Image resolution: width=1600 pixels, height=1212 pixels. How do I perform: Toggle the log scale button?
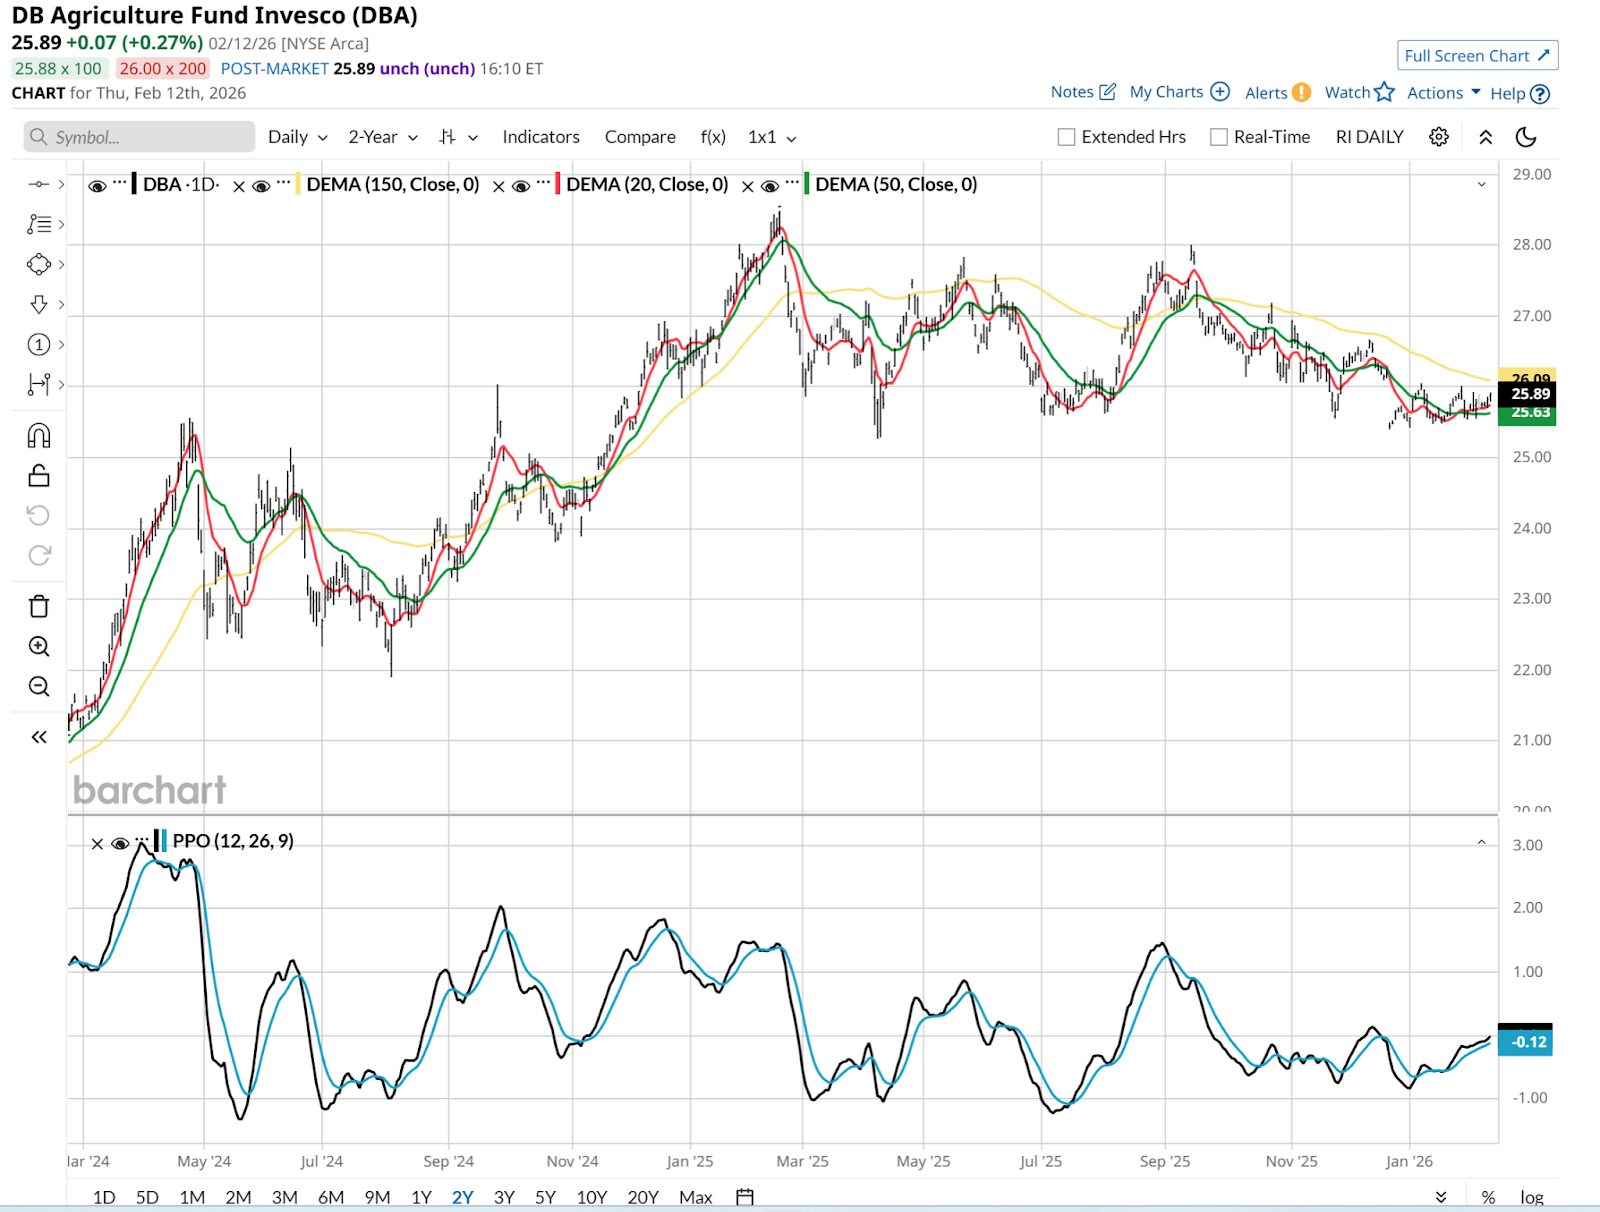[1532, 1197]
